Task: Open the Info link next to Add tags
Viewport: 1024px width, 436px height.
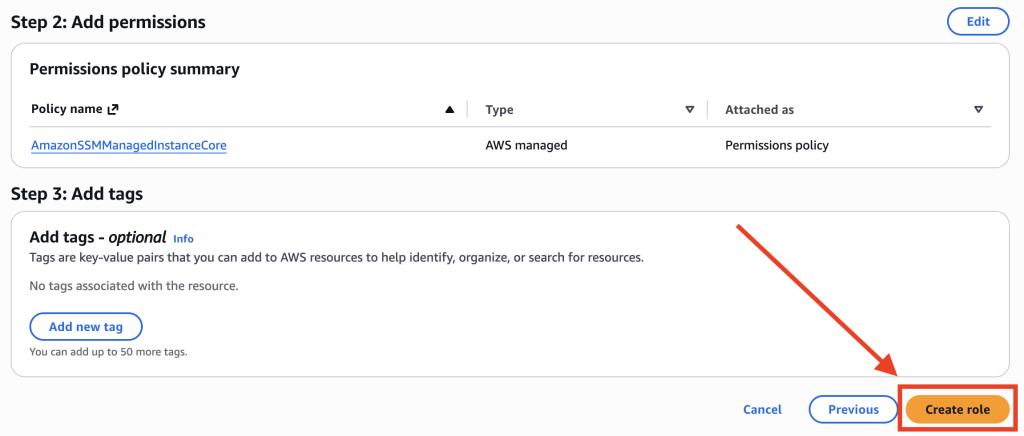Action: (x=184, y=238)
